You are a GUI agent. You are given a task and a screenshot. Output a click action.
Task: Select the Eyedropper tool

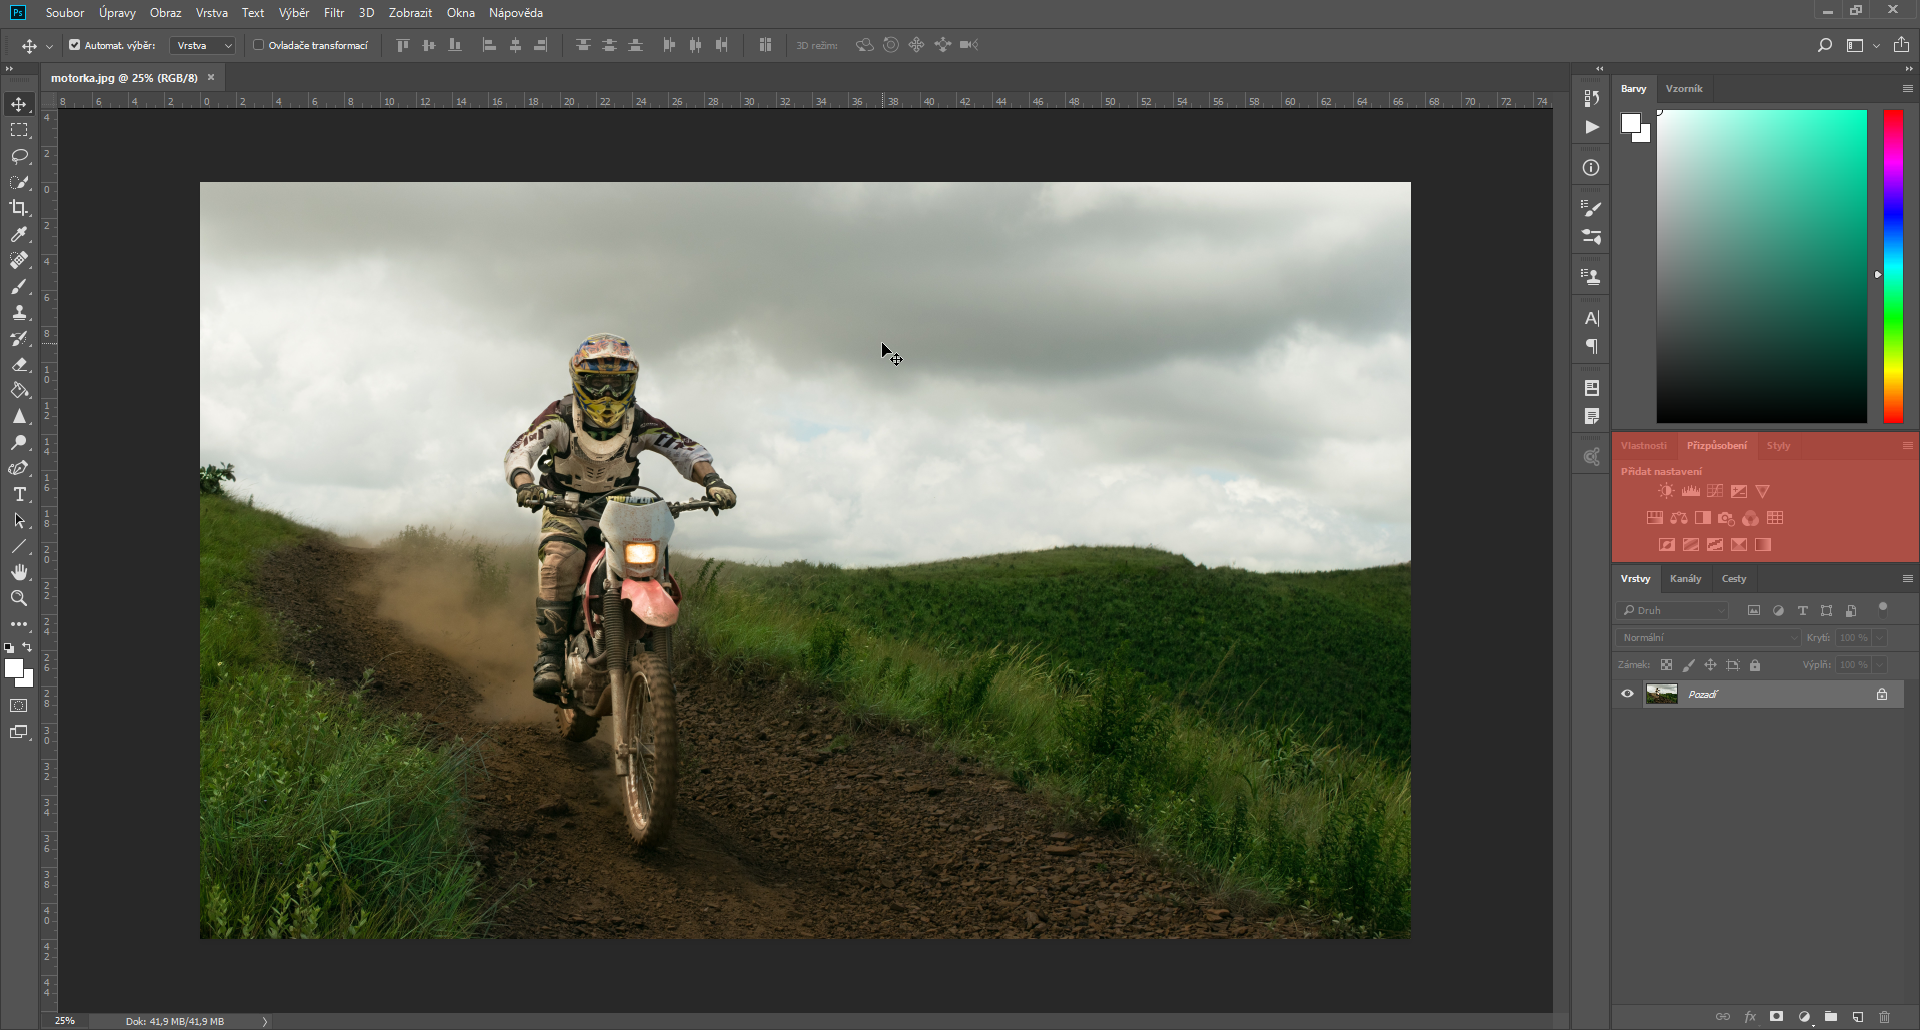19,234
